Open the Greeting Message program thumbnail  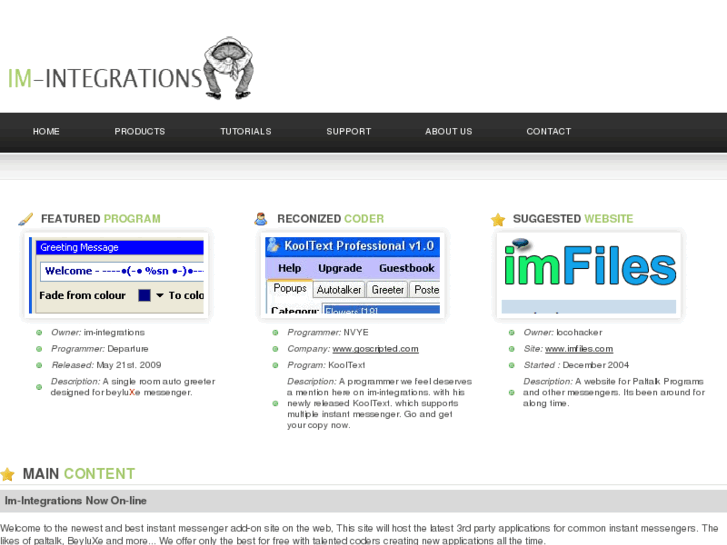coord(116,275)
